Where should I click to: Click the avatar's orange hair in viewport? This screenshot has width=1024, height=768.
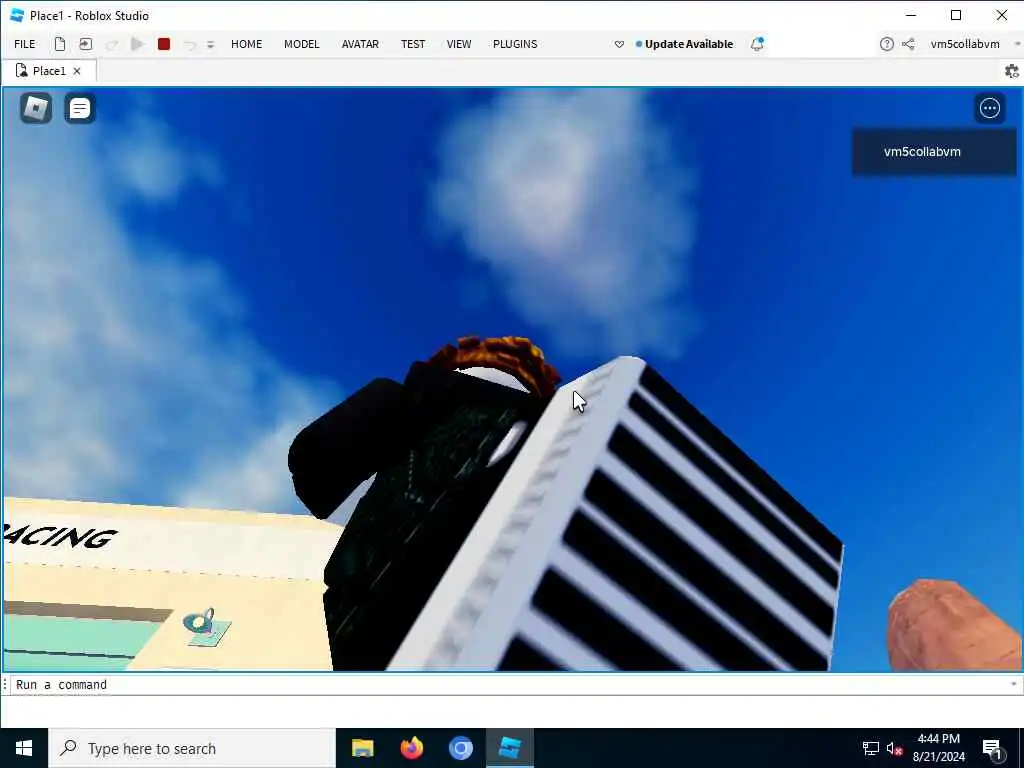[x=496, y=358]
